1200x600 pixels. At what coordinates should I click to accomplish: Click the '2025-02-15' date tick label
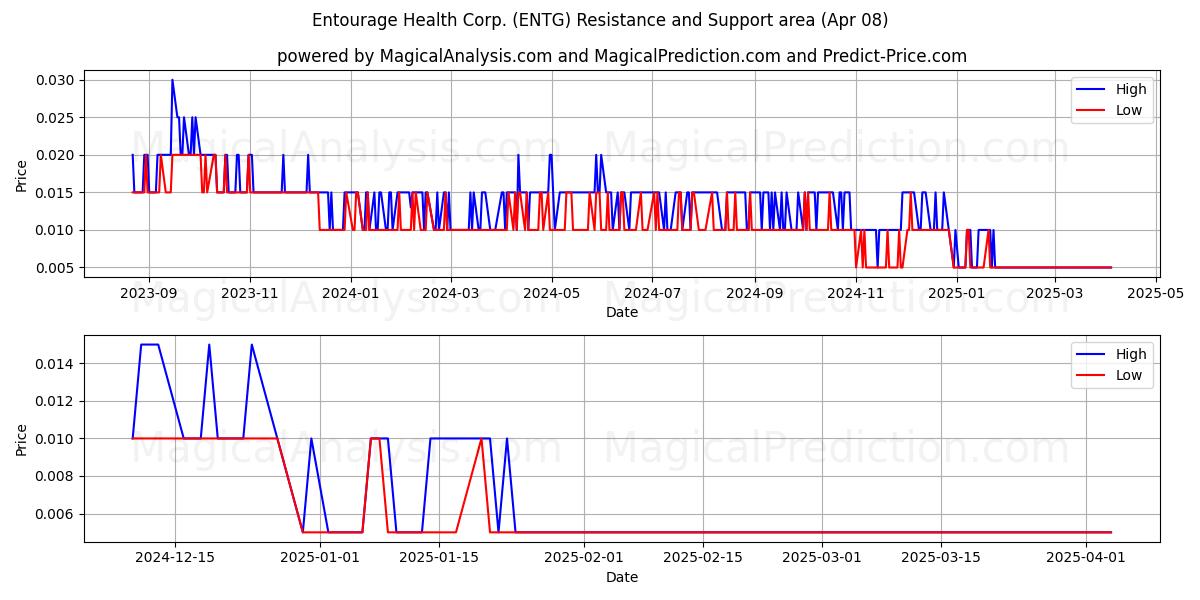[703, 558]
